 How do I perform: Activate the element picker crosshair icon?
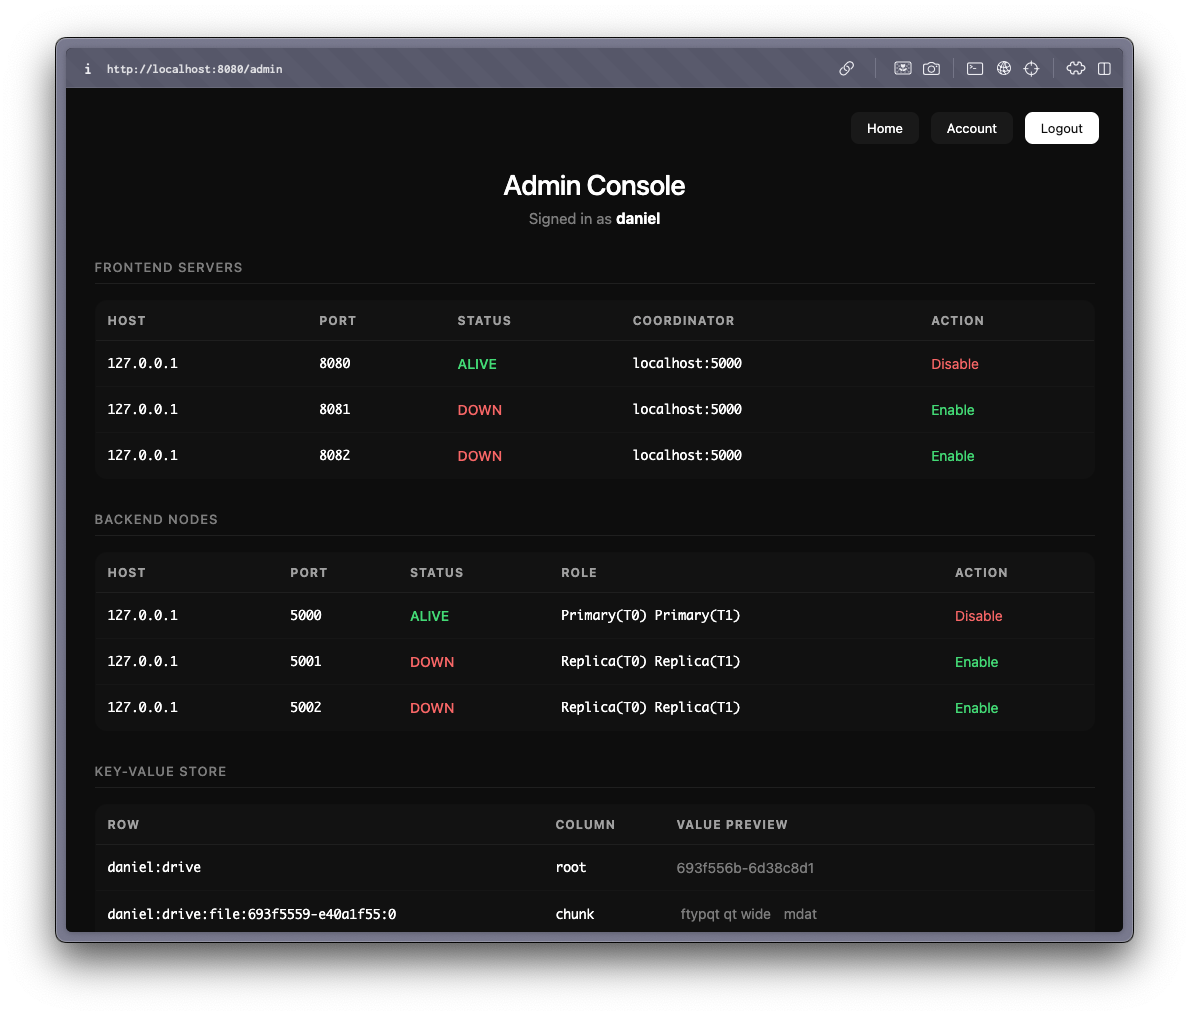[x=1031, y=68]
